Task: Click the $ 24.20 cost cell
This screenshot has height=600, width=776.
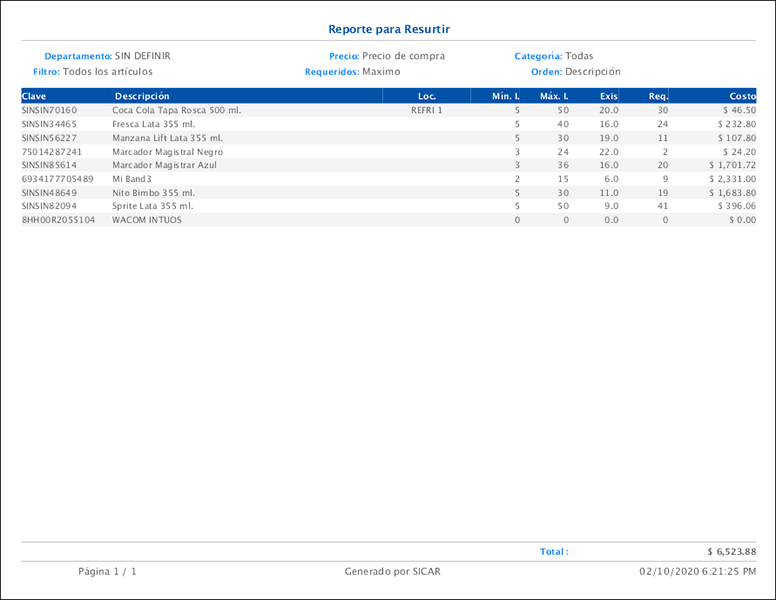Action: (x=739, y=152)
